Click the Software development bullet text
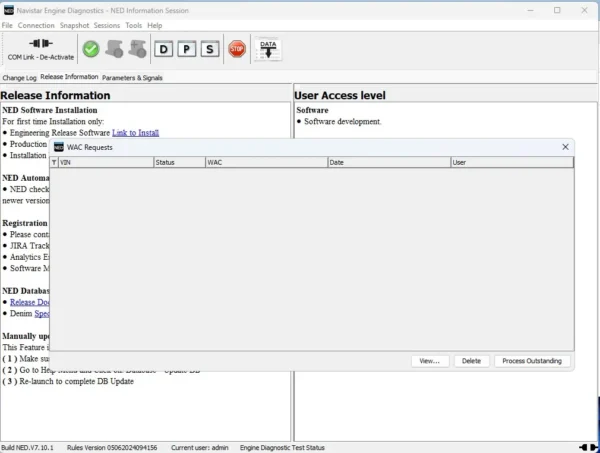Image resolution: width=600 pixels, height=453 pixels. 342,122
